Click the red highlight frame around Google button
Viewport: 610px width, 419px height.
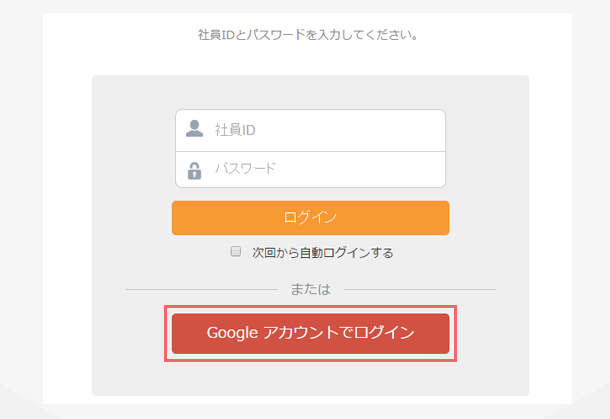point(310,307)
